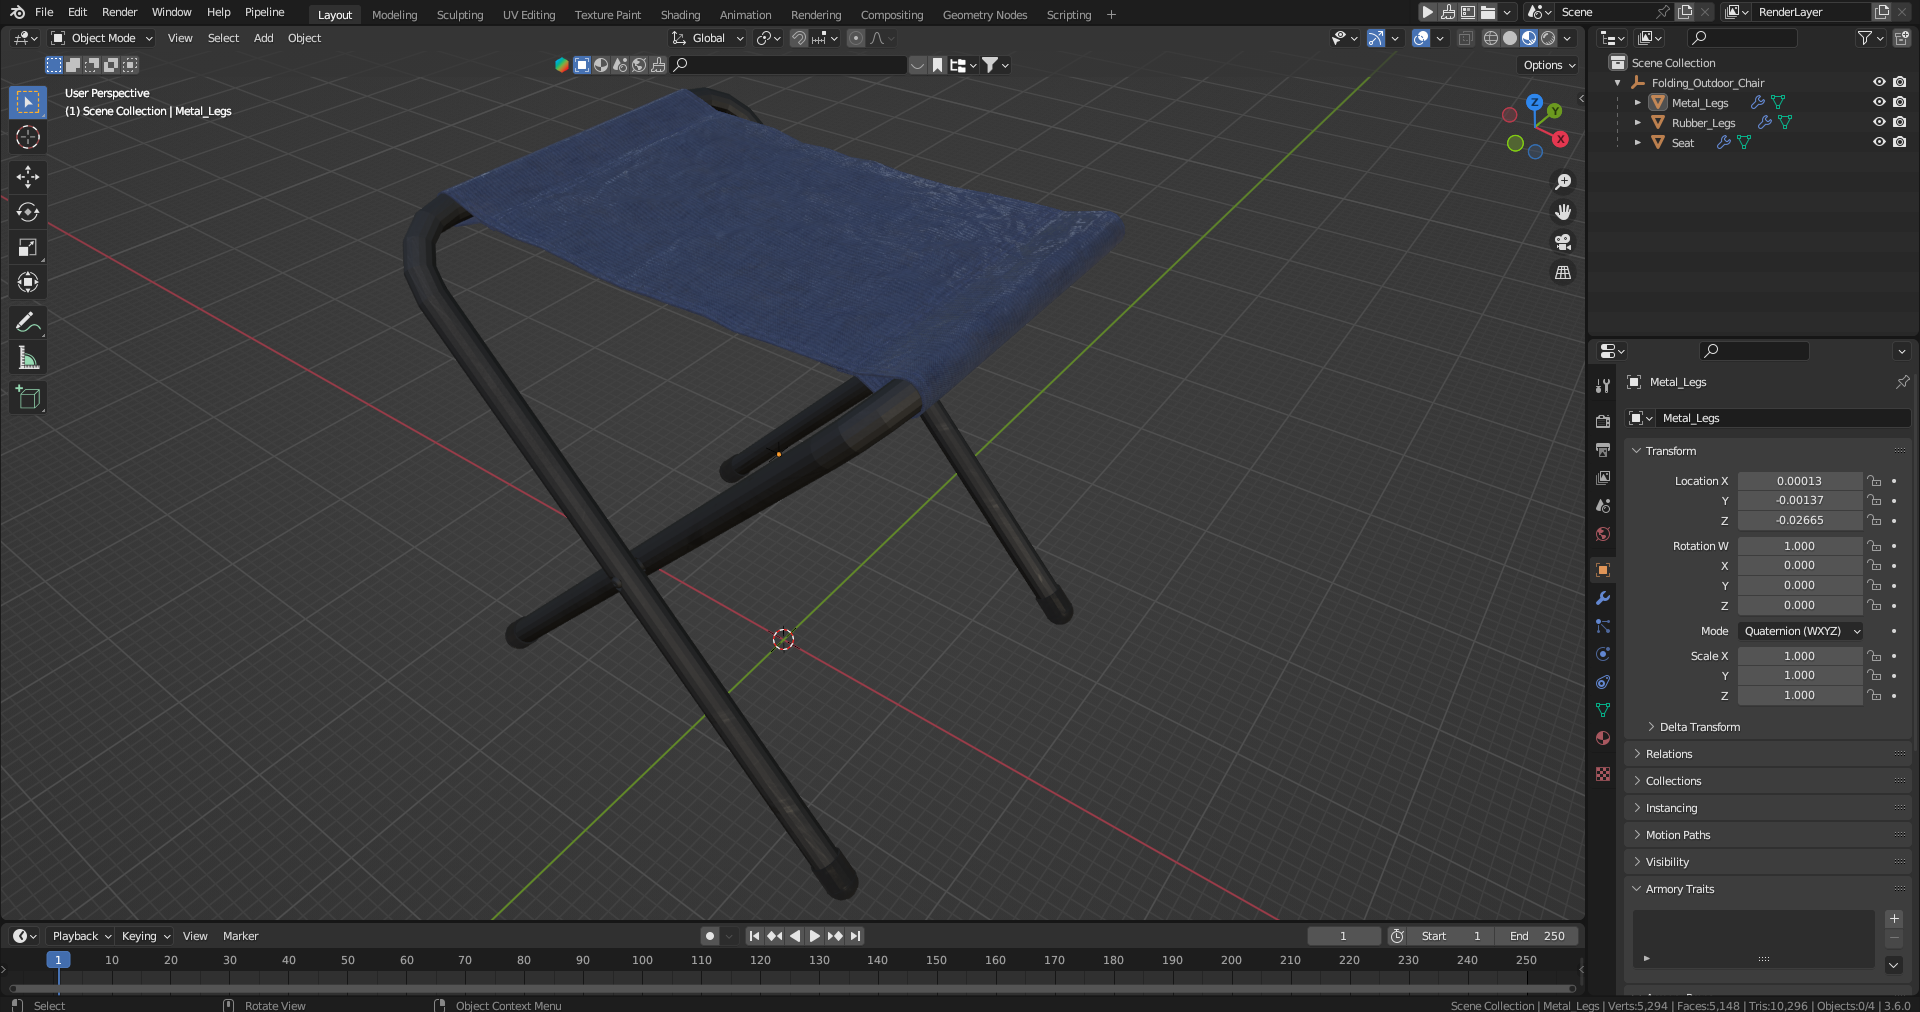This screenshot has height=1012, width=1920.
Task: Click the frame 1 playhead marker
Action: 58,960
